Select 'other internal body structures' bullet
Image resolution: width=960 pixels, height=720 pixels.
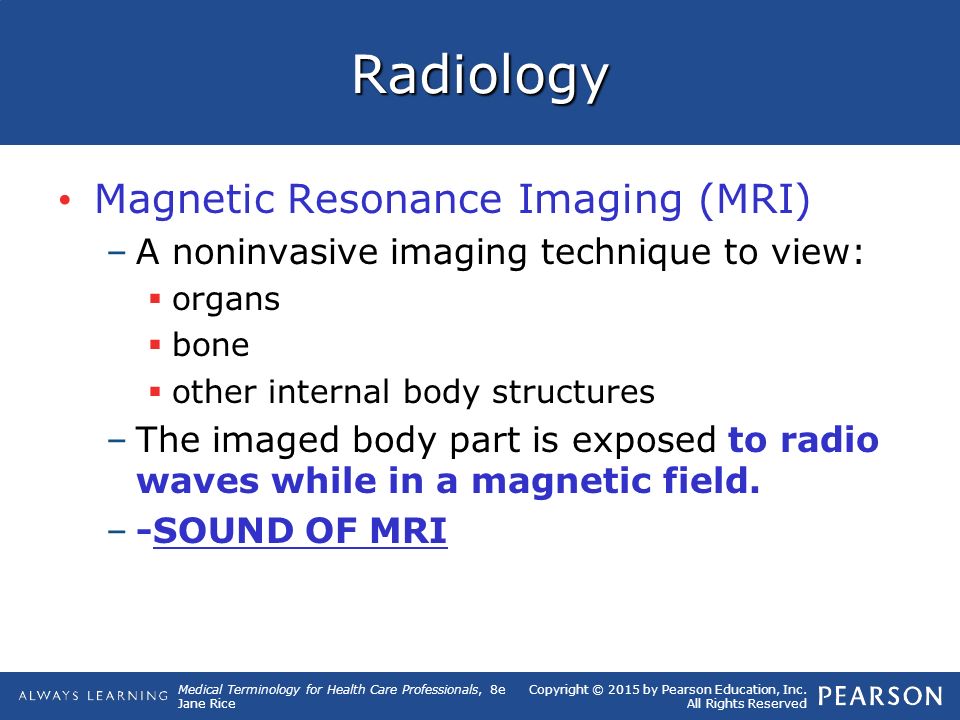coord(413,392)
